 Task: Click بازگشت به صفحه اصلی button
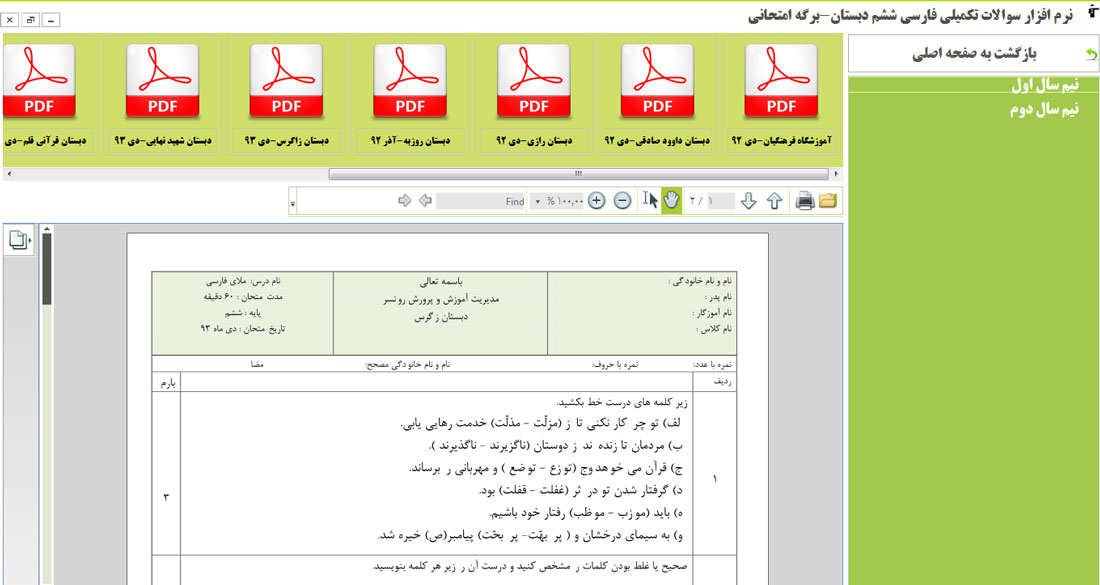point(973,54)
